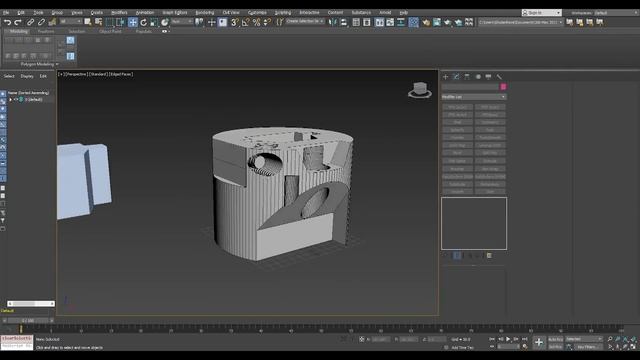Click the Edged Faces viewport label
640x360 pixels.
[121, 74]
